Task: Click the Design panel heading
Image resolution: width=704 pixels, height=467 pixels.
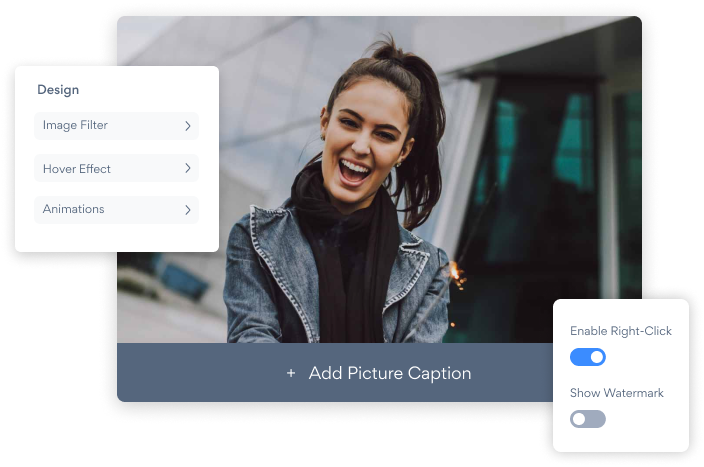Action: click(x=58, y=90)
